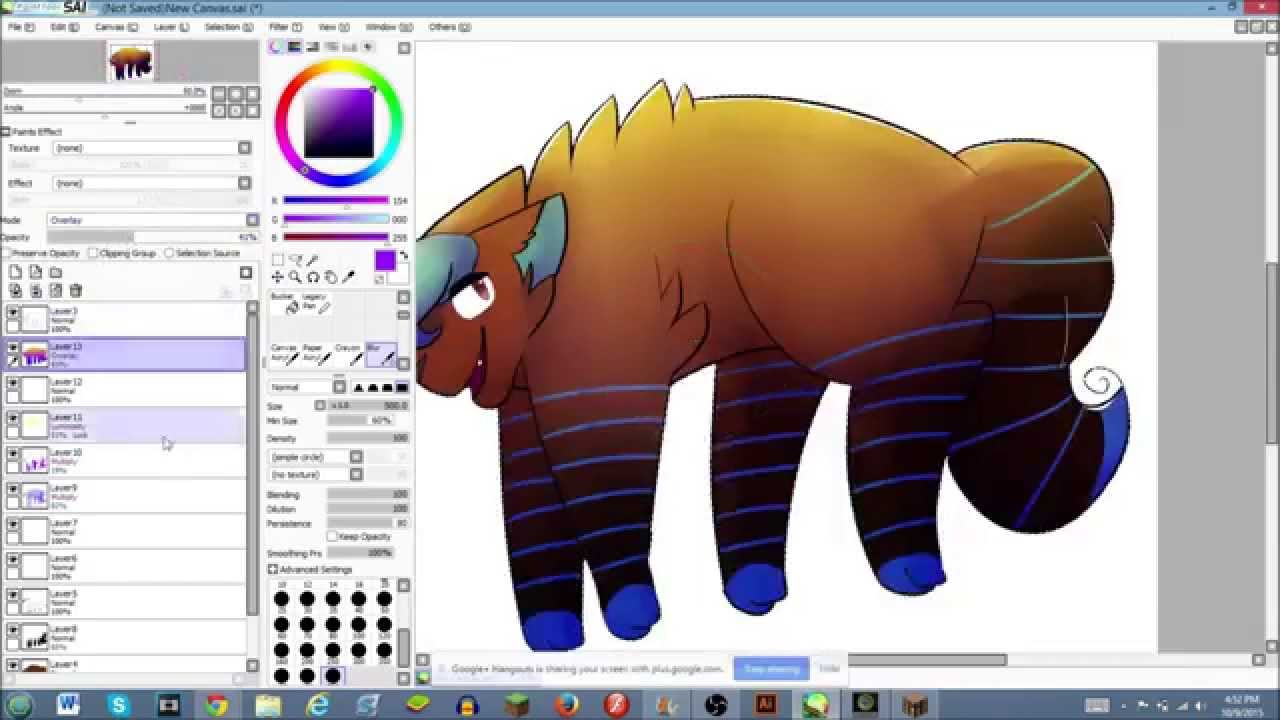1280x720 pixels.
Task: Open Microsoft Word from the taskbar
Action: [68, 705]
